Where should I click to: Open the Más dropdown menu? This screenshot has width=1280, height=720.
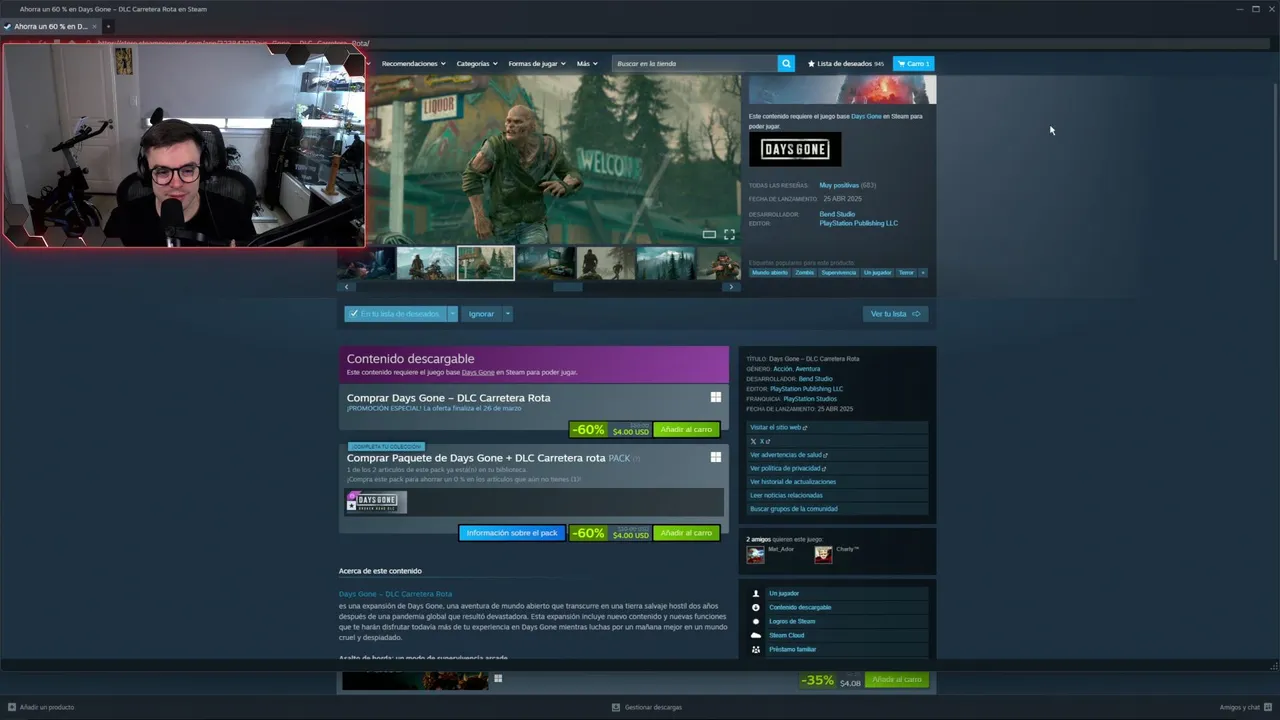pos(587,63)
